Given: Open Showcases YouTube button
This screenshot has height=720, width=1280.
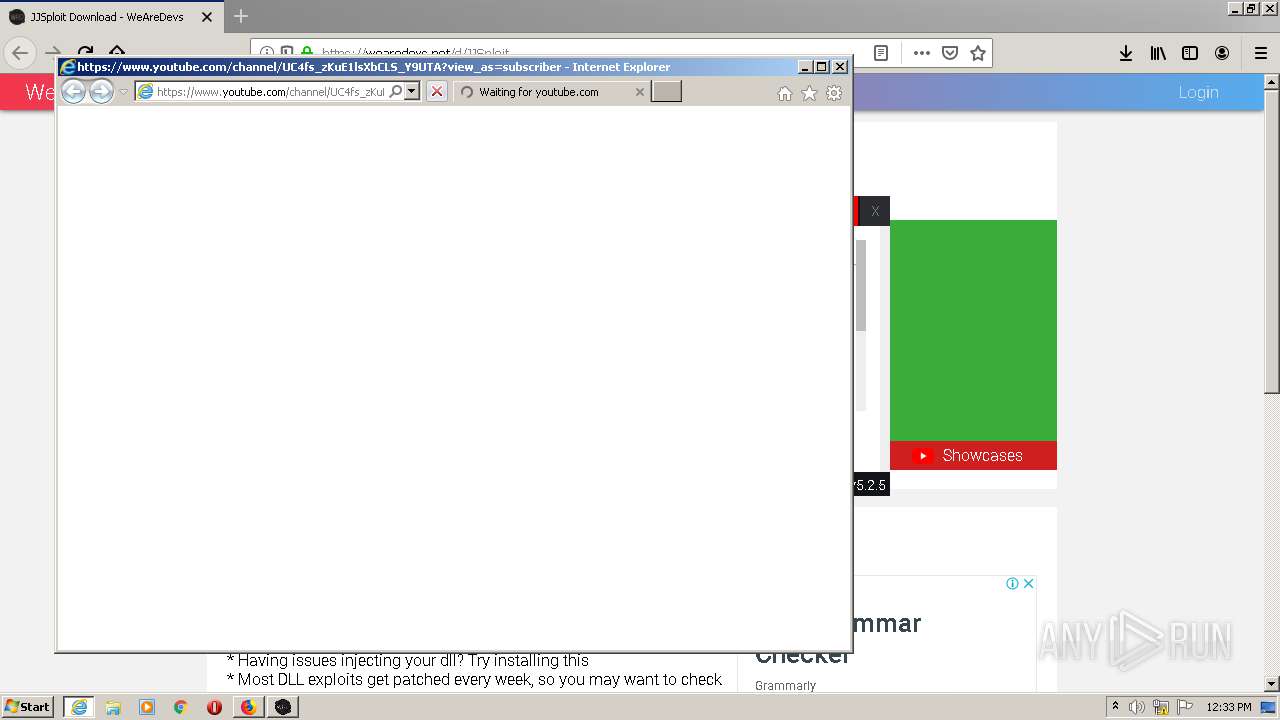Looking at the screenshot, I should click(973, 455).
